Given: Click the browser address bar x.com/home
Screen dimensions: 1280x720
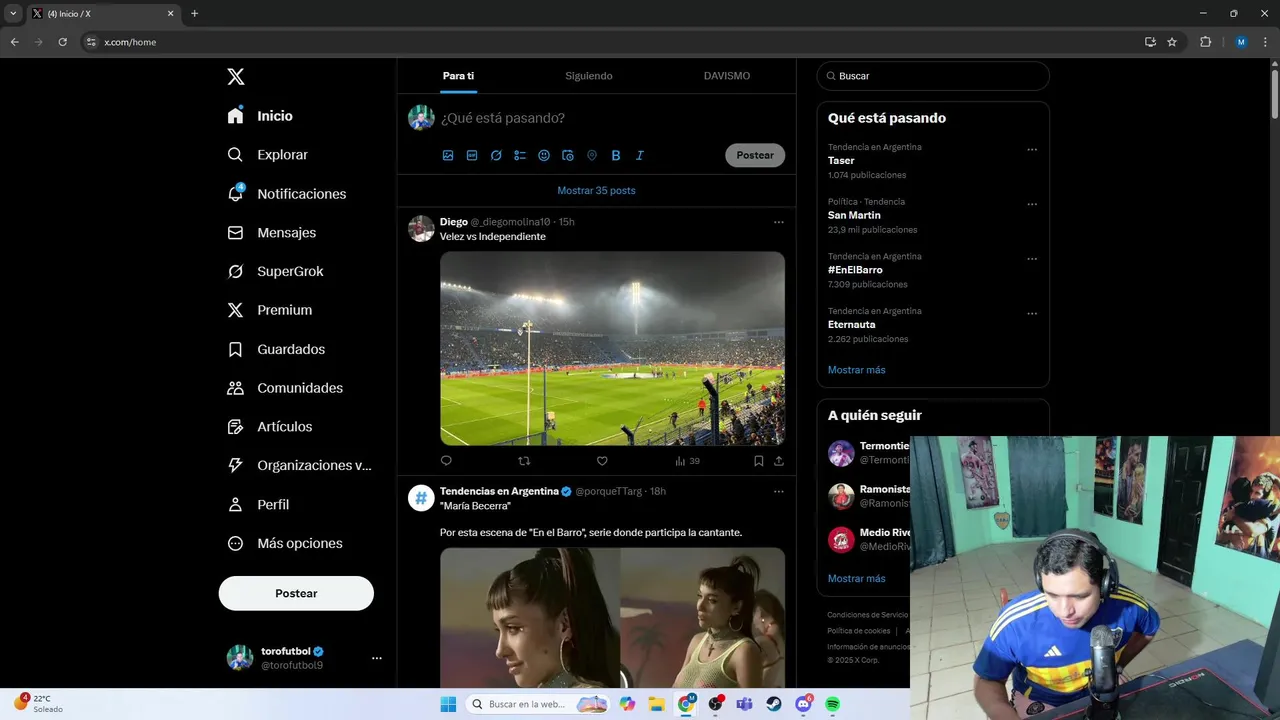Looking at the screenshot, I should tap(610, 42).
